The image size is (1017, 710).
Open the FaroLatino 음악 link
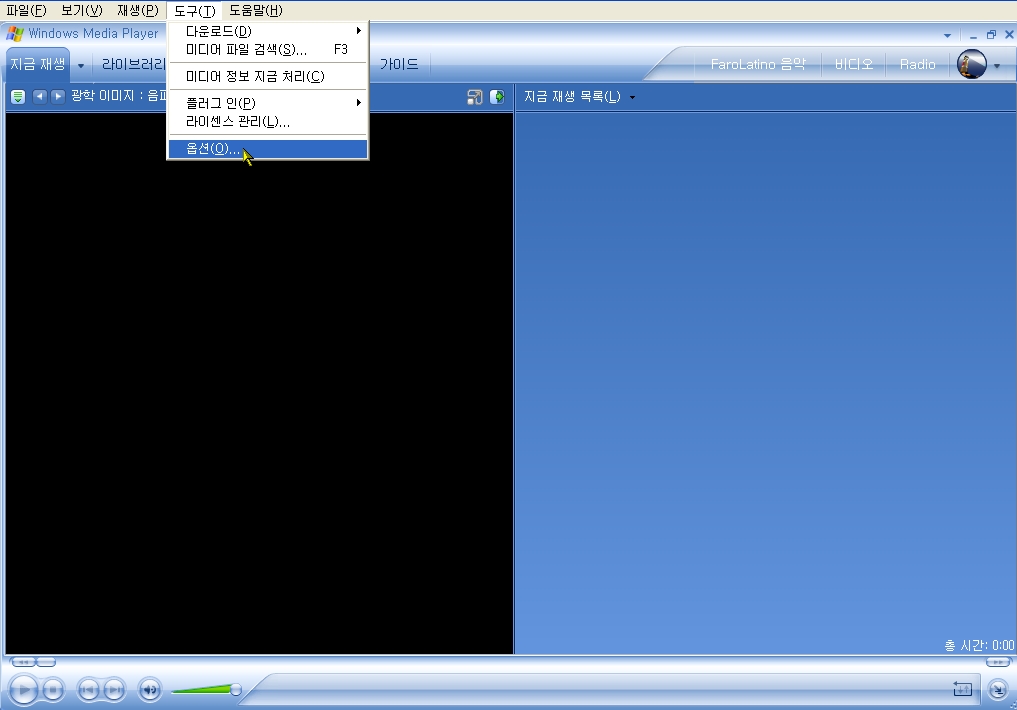tap(758, 64)
